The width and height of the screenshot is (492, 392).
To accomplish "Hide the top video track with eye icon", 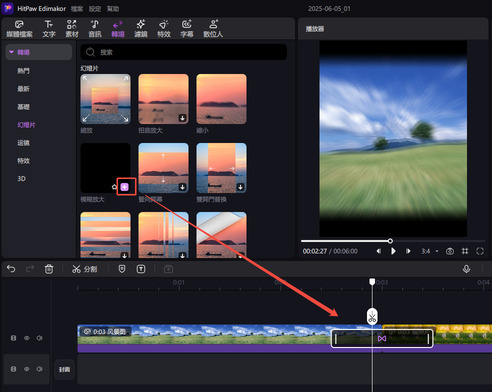I will (x=27, y=338).
